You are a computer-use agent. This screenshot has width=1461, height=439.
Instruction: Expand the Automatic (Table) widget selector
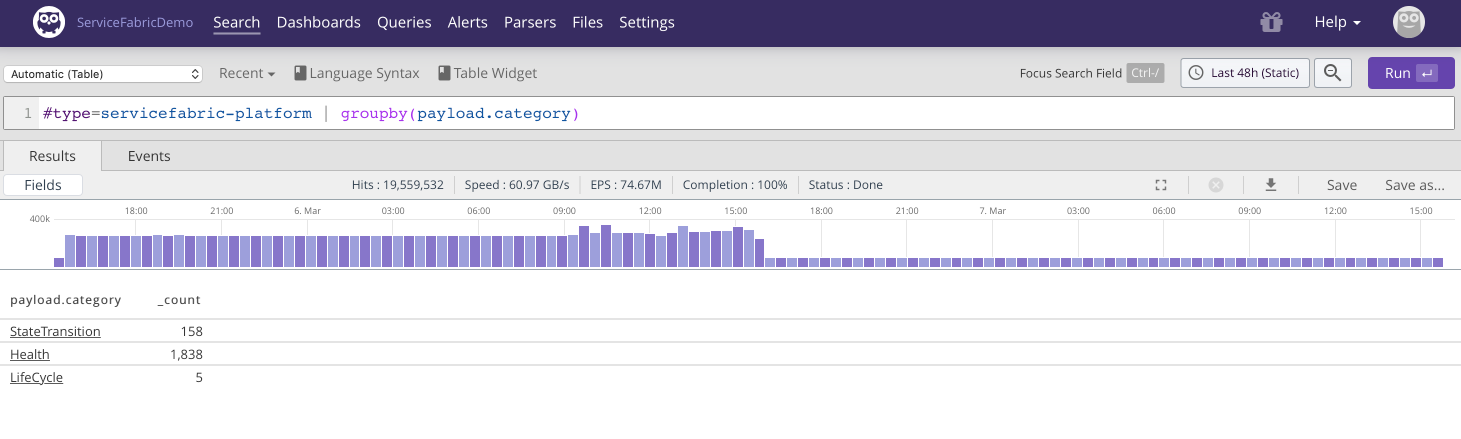coord(103,74)
